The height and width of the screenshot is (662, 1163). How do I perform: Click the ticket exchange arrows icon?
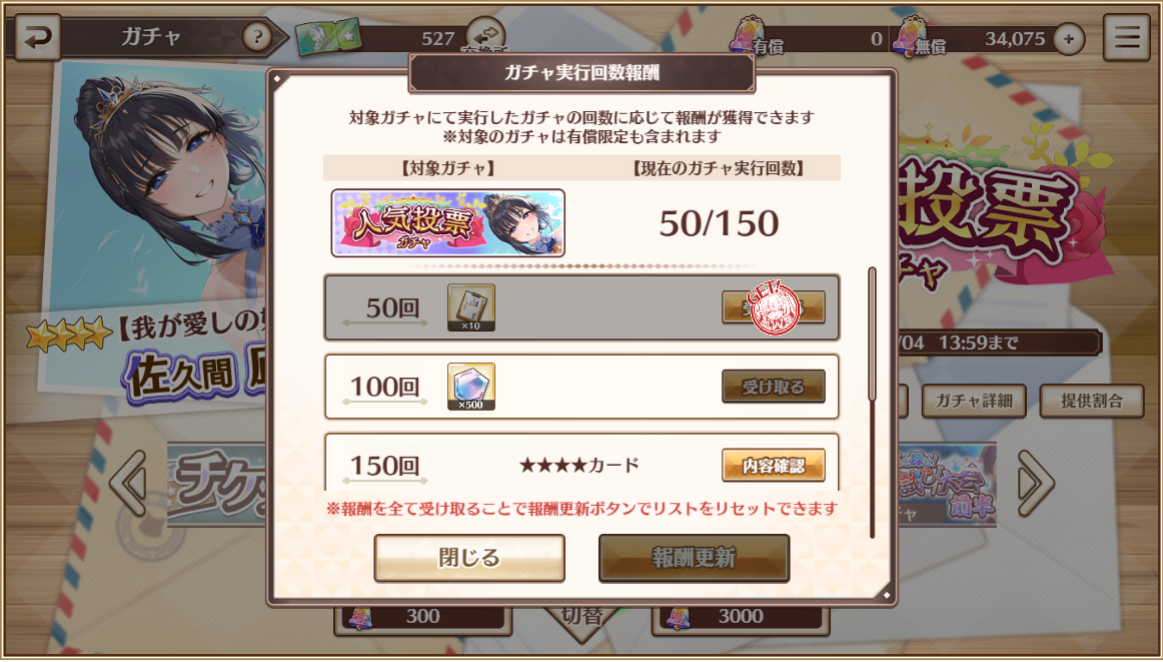(487, 35)
